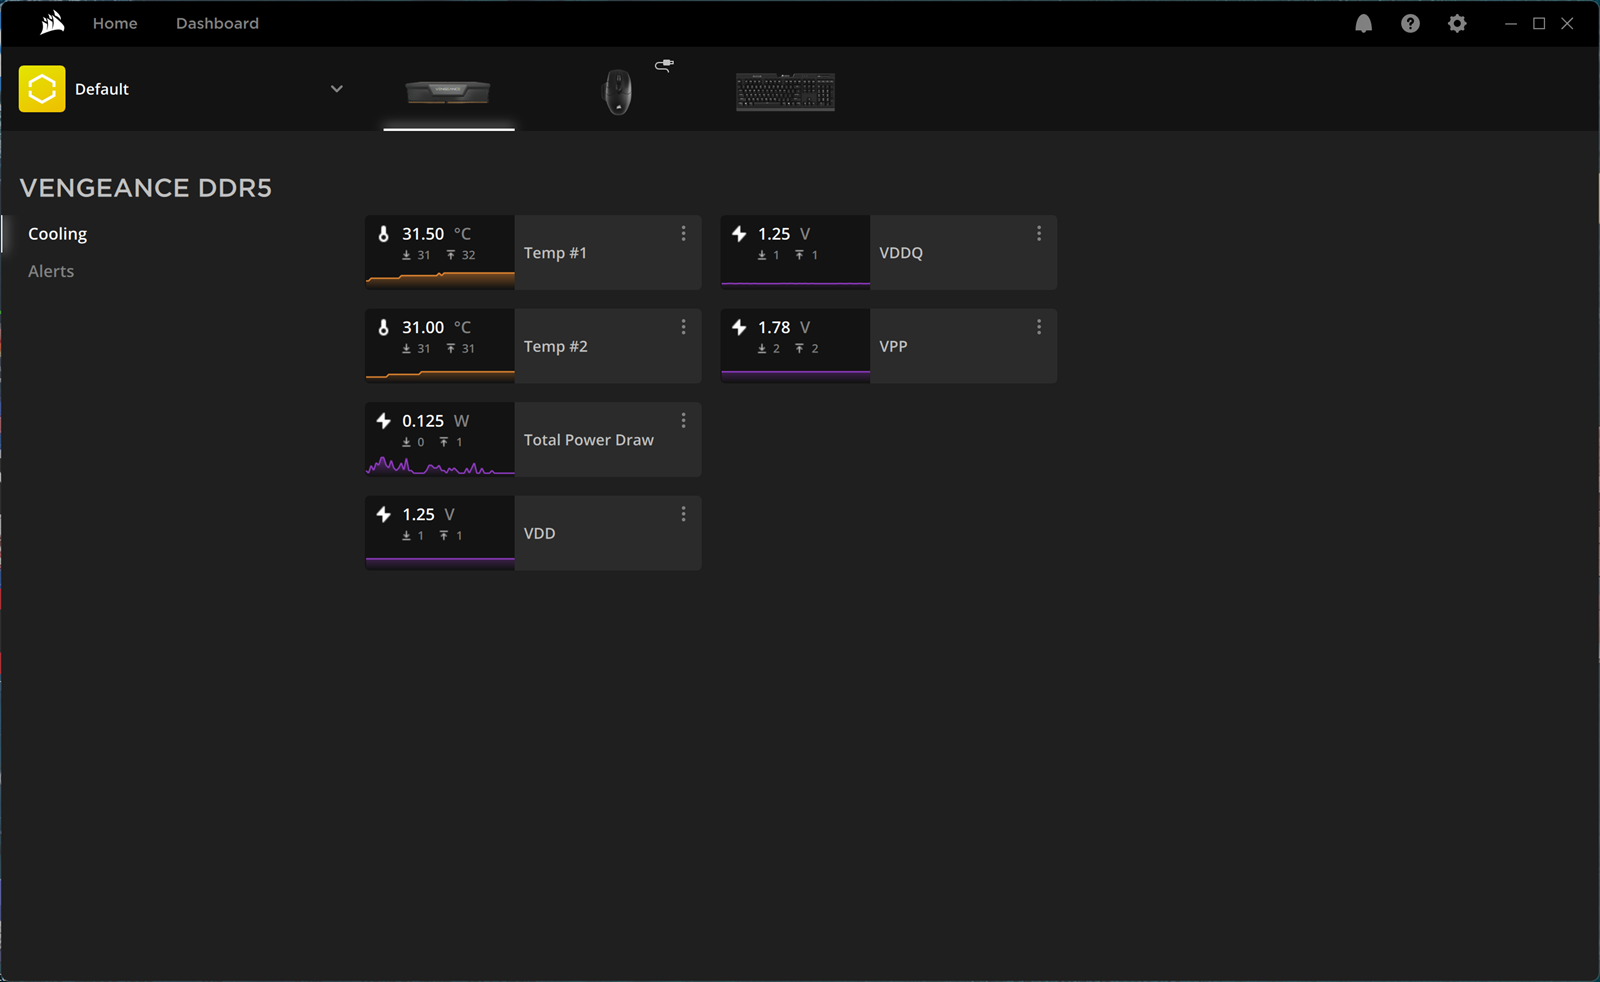The width and height of the screenshot is (1600, 982).
Task: Click the 31.00 °C temperature reading
Action: pos(436,327)
